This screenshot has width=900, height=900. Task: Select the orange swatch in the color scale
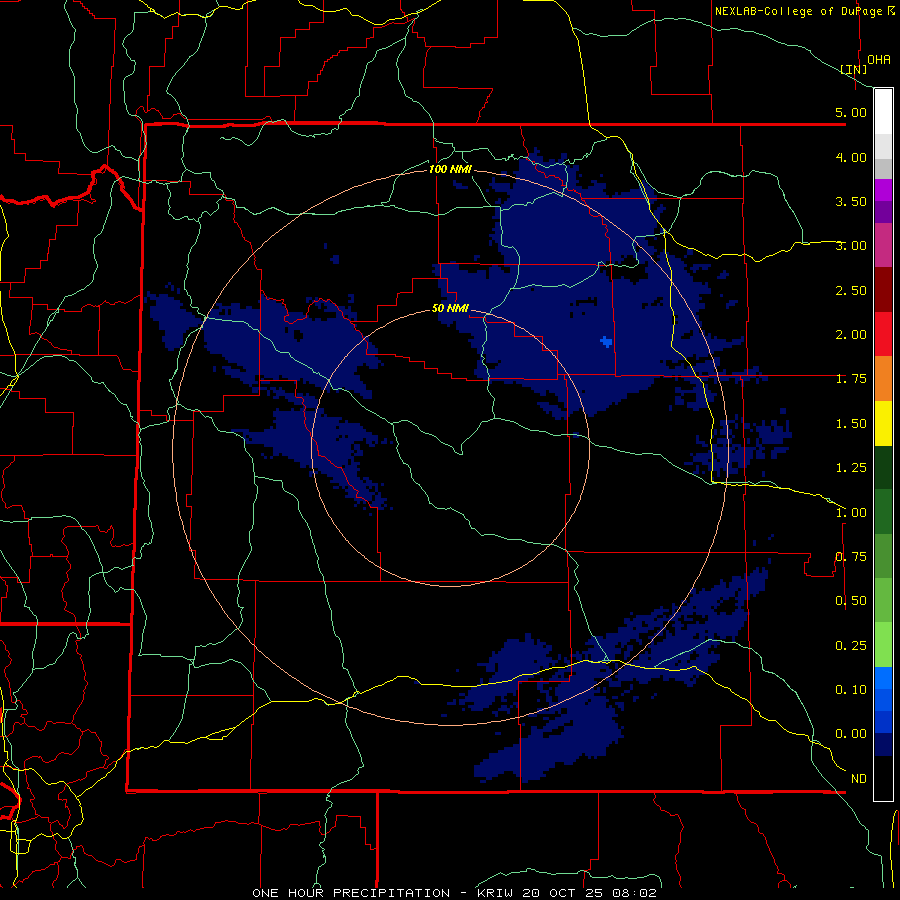tap(883, 379)
